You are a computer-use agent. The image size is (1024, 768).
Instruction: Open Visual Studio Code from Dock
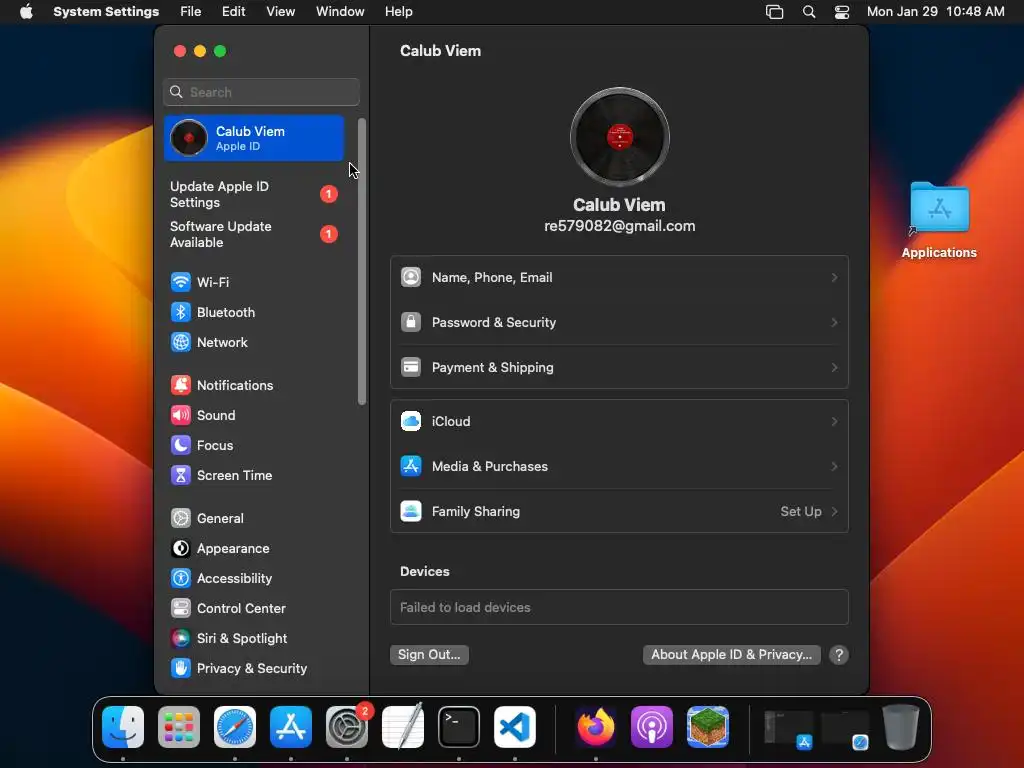515,727
